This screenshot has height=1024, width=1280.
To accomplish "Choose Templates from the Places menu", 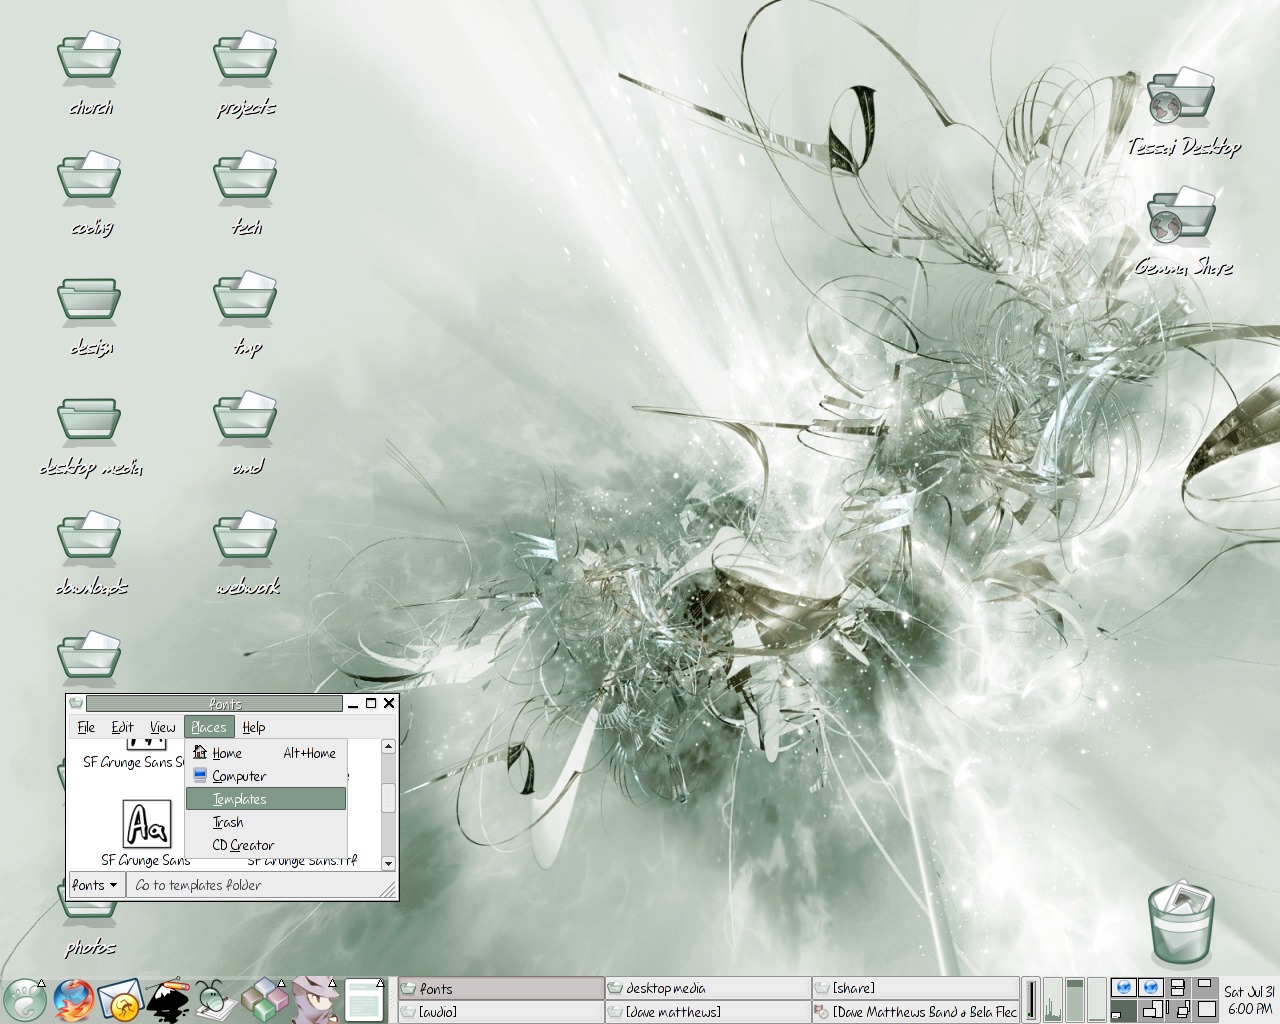I will pos(266,799).
